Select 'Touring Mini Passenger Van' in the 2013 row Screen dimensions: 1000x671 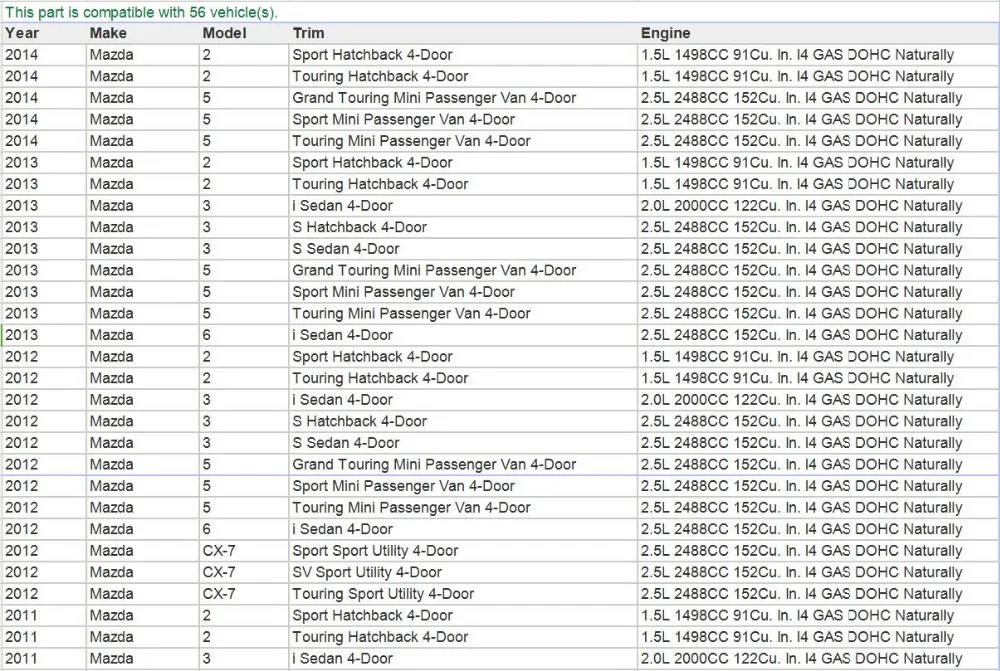click(x=386, y=314)
